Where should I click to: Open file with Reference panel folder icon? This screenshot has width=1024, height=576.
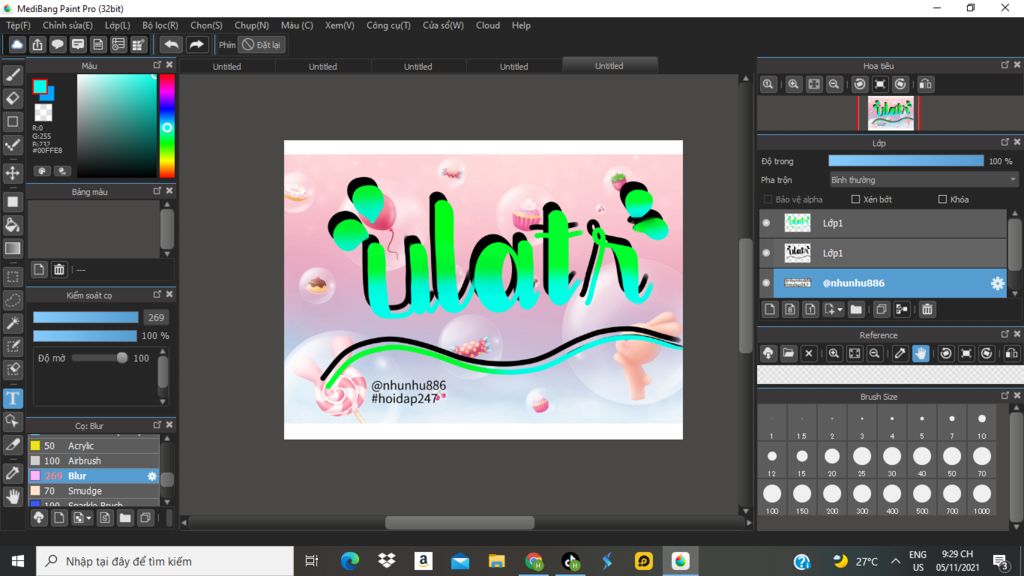click(788, 353)
